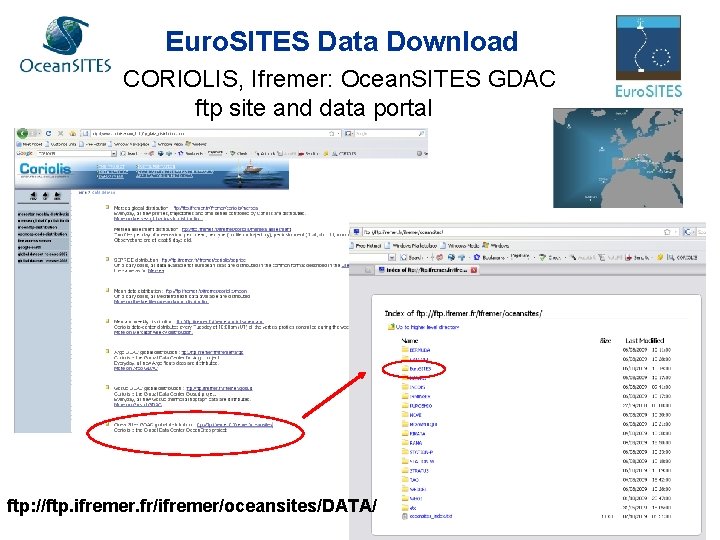This screenshot has width=720, height=540.
Task: Click the green Back button in Coriolis browser
Action: 22,133
